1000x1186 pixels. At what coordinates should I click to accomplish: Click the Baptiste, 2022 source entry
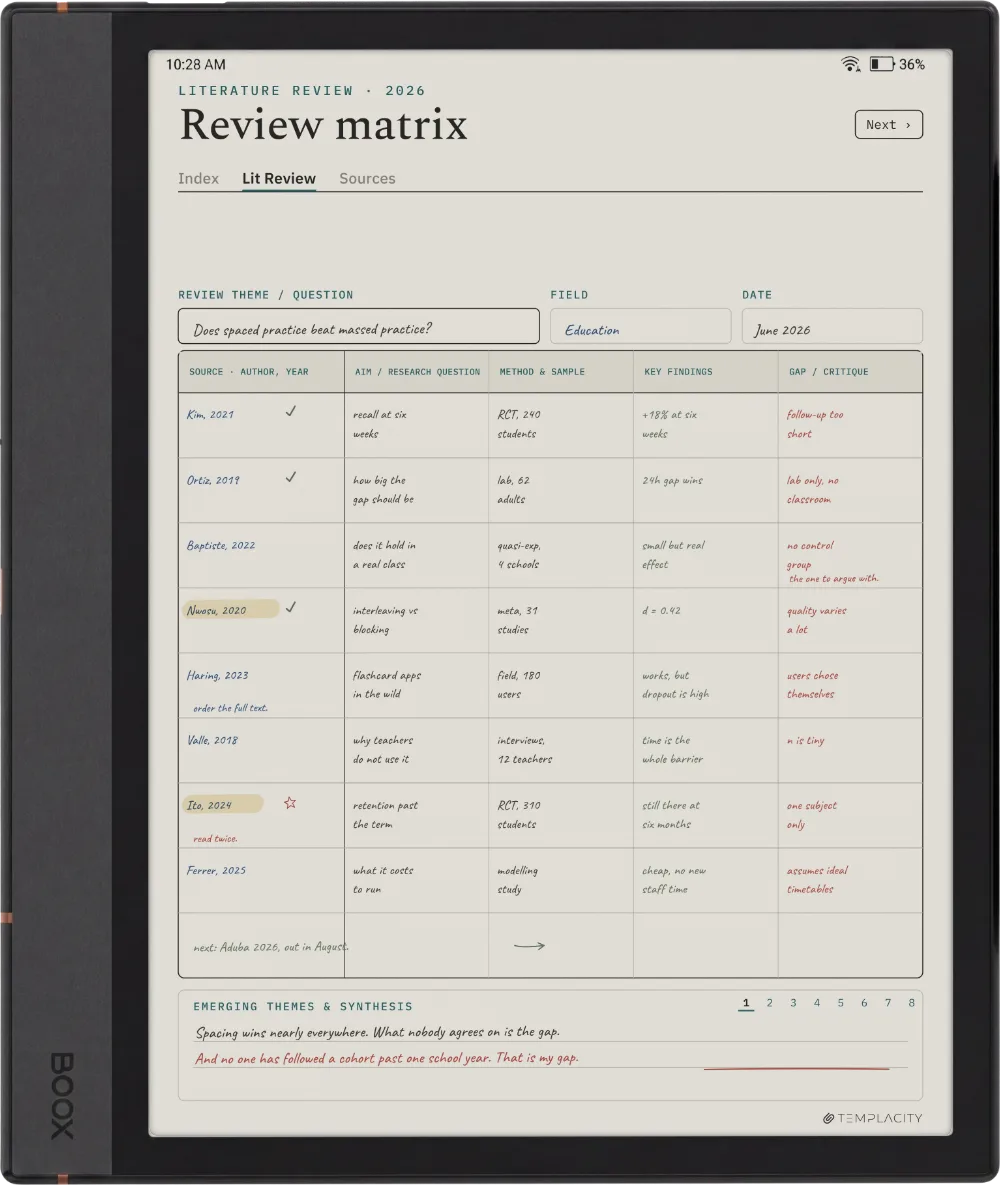(221, 545)
